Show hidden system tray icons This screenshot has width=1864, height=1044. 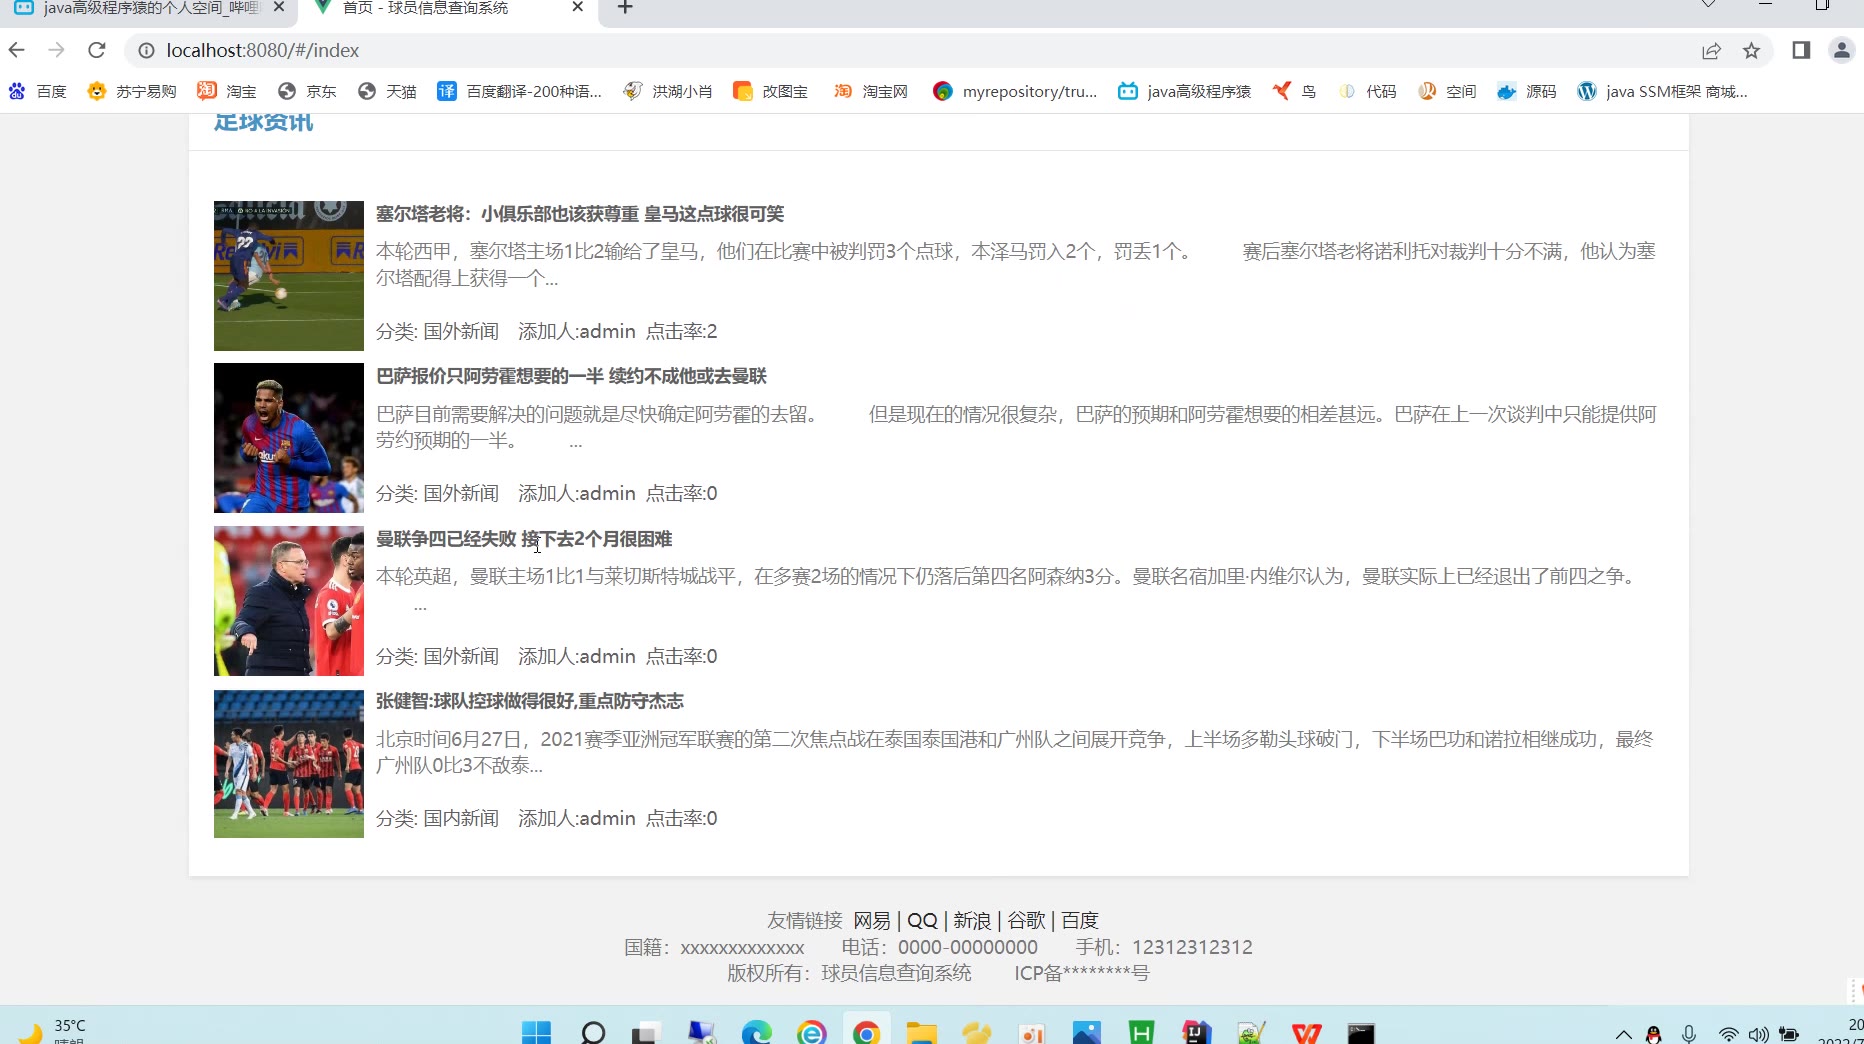(x=1624, y=1035)
